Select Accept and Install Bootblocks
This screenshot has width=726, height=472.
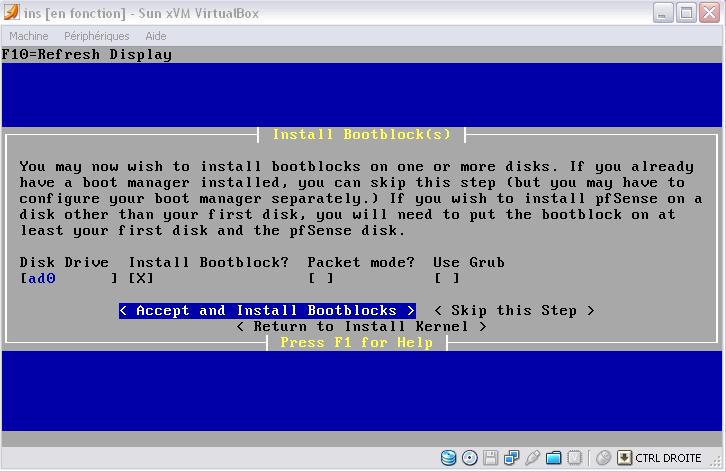266,311
